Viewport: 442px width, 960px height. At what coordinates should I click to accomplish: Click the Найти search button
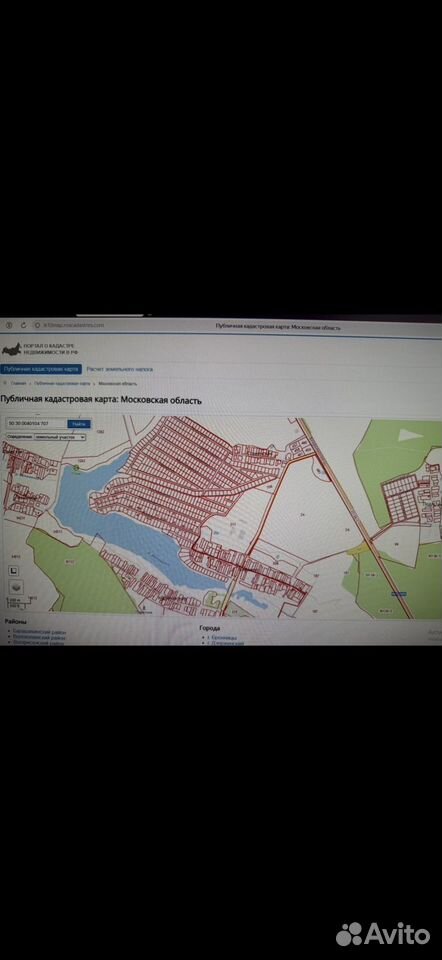click(78, 424)
